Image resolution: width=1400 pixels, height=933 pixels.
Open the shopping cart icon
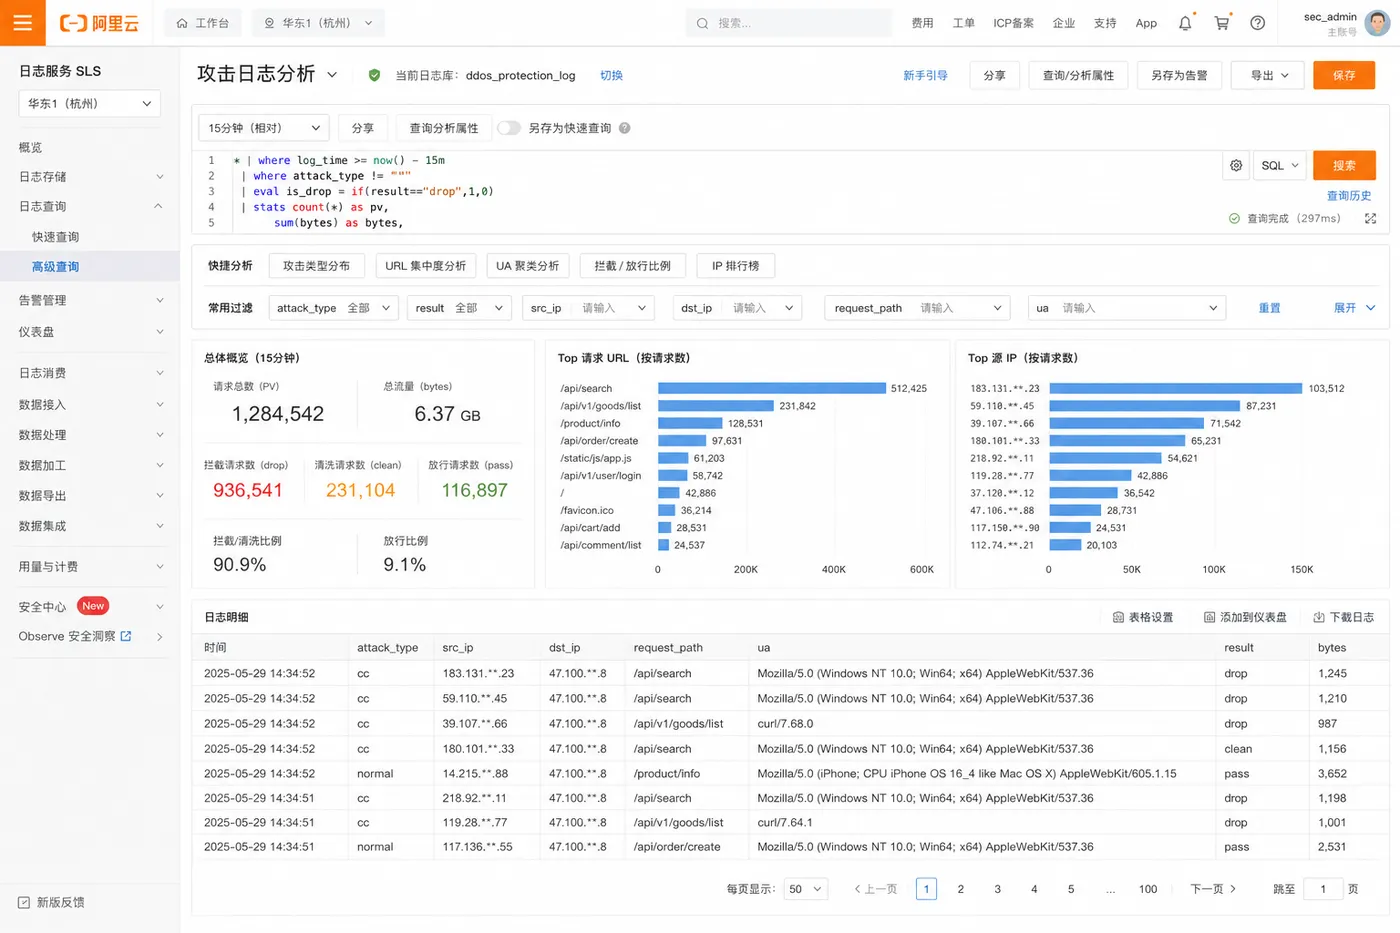(x=1222, y=23)
